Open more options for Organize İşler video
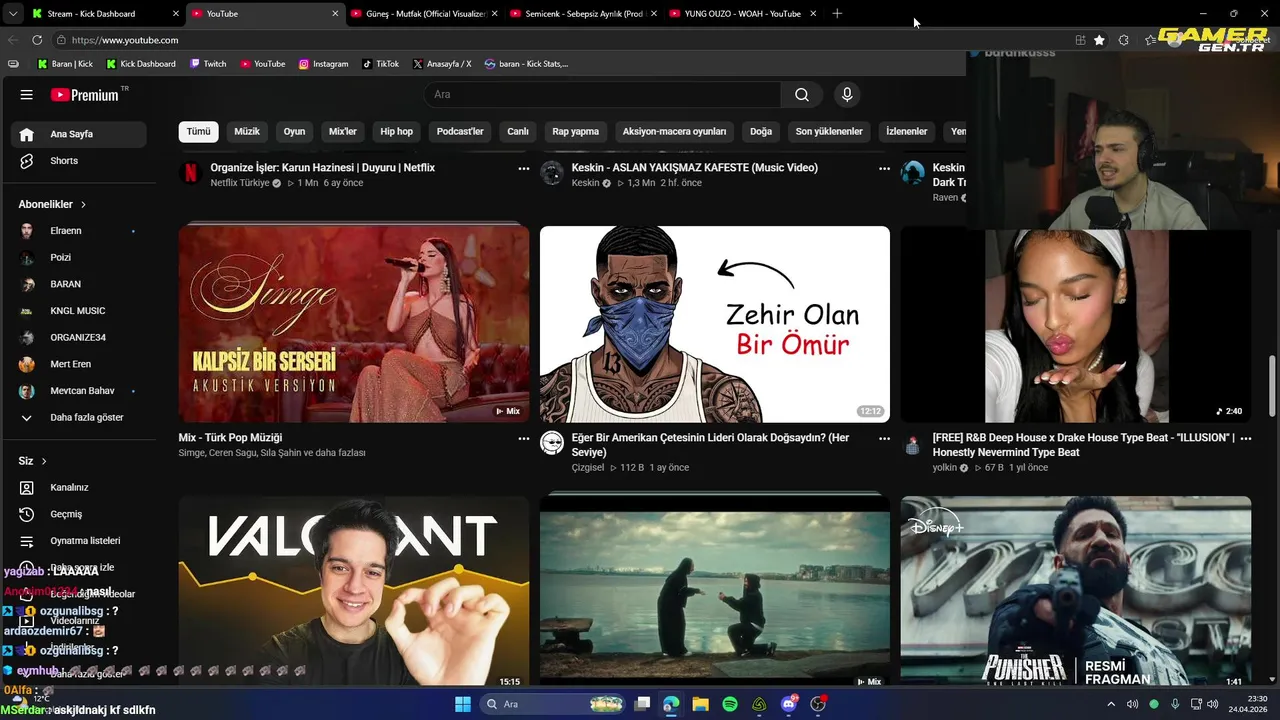 (x=523, y=169)
